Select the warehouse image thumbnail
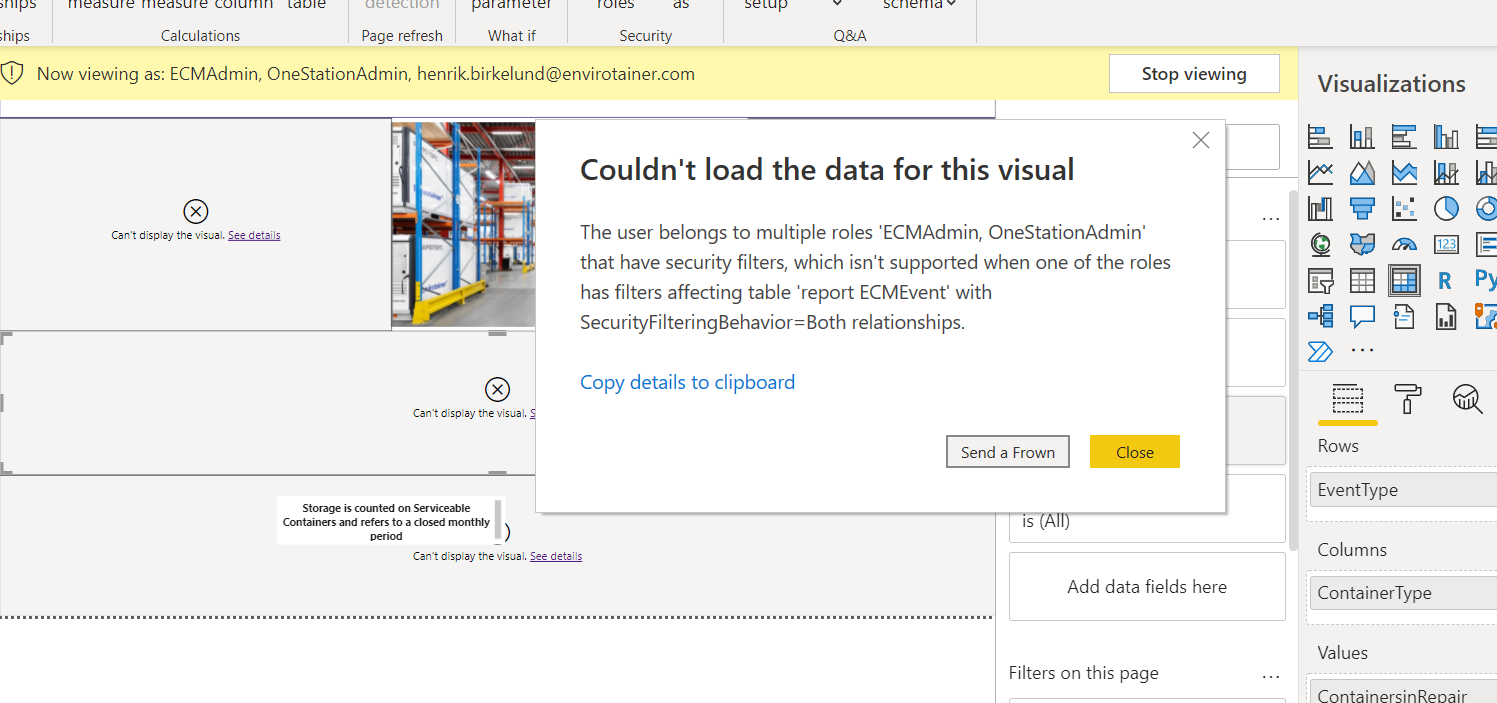Viewport: 1497px width, 703px height. point(463,225)
